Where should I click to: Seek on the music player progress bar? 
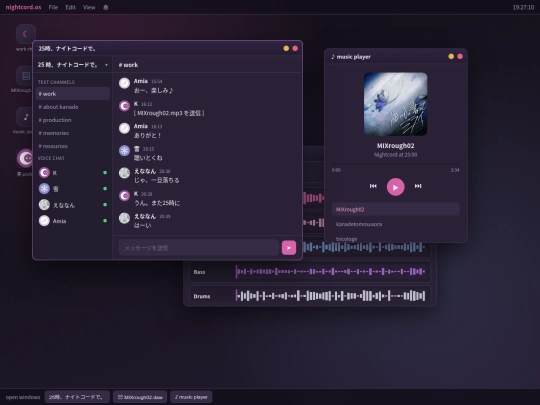click(x=395, y=164)
